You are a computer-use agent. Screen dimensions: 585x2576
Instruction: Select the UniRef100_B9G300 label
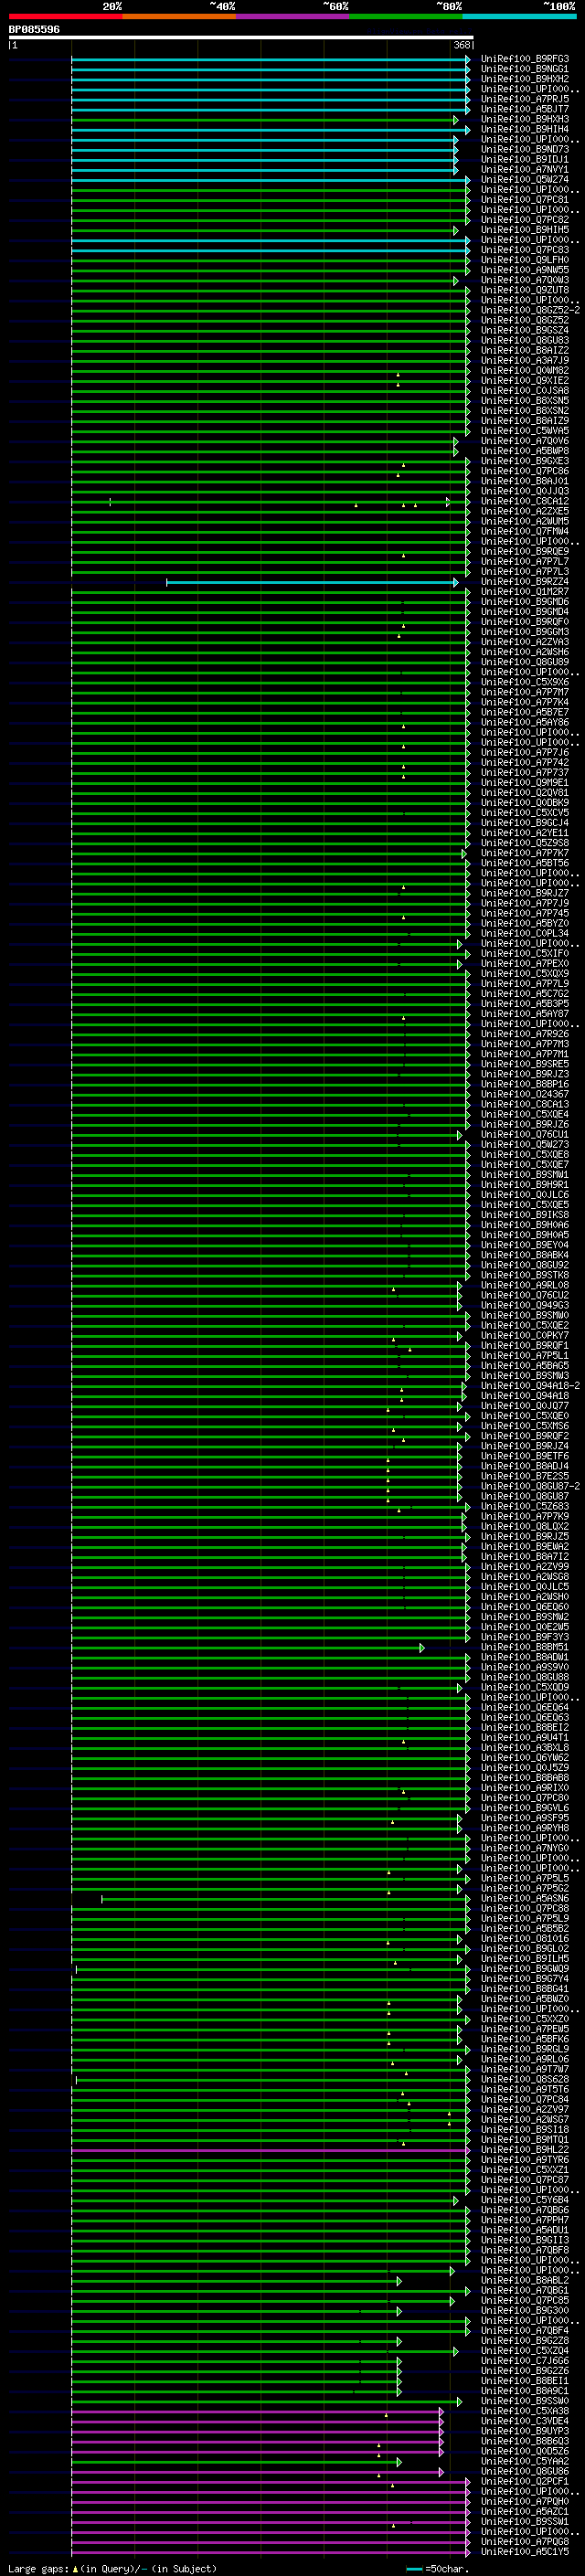coord(525,2310)
